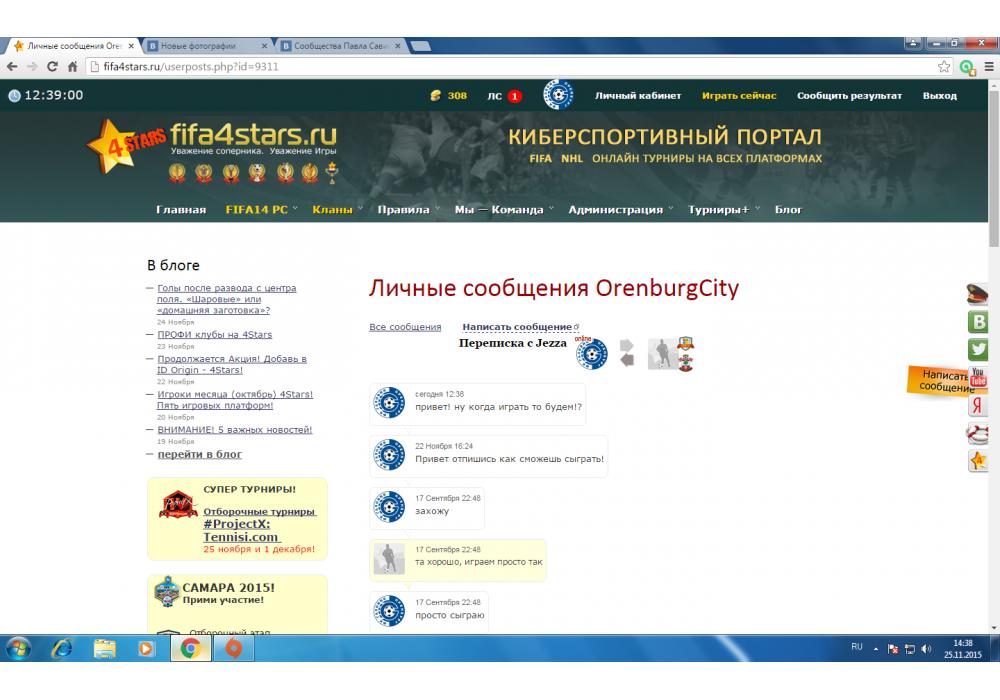Click the САМАРА 2015! banner title
The height and width of the screenshot is (700, 1000).
[x=228, y=588]
